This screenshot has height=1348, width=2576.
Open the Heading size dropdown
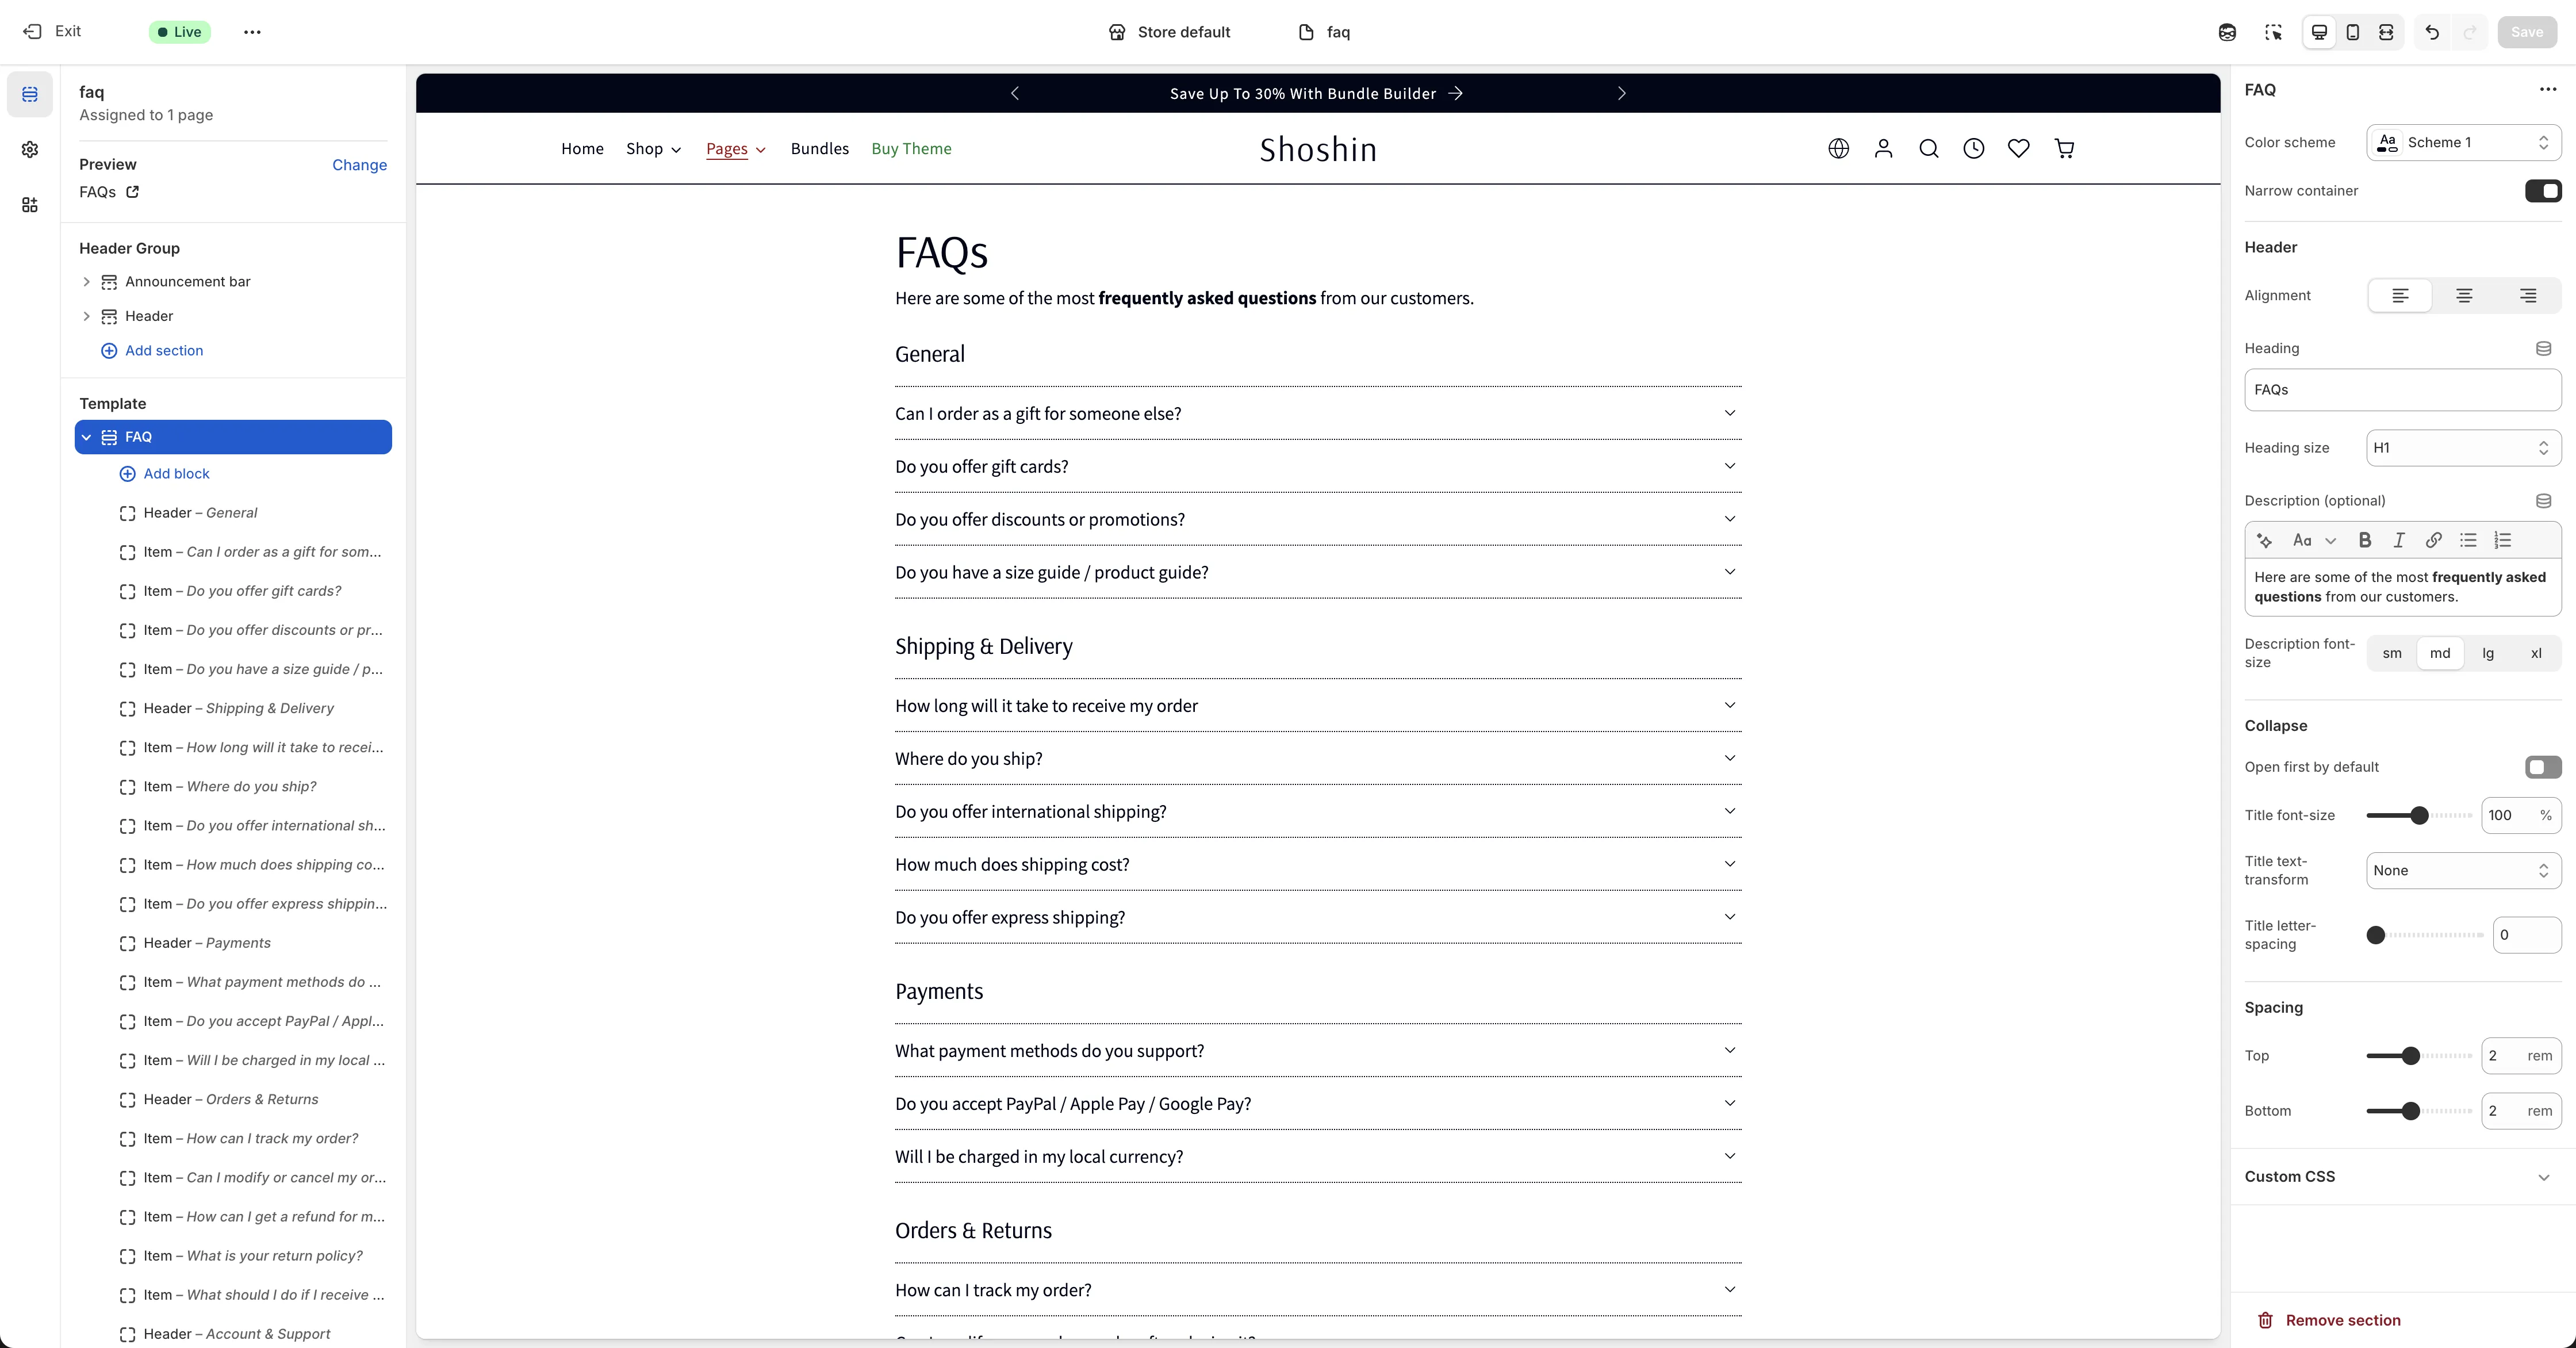pos(2462,448)
